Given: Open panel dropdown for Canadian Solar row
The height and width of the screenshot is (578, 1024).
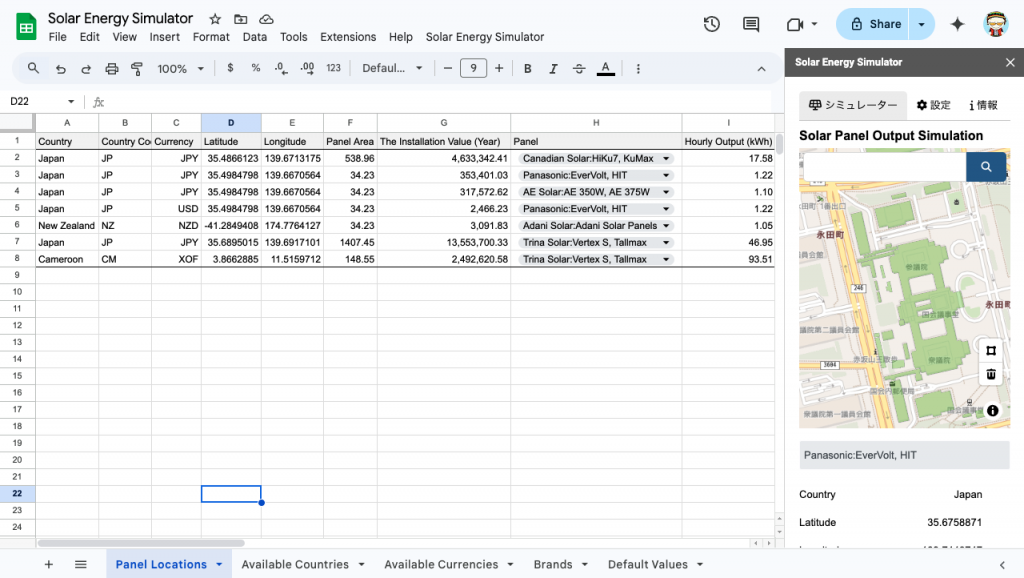Looking at the screenshot, I should tap(666, 159).
